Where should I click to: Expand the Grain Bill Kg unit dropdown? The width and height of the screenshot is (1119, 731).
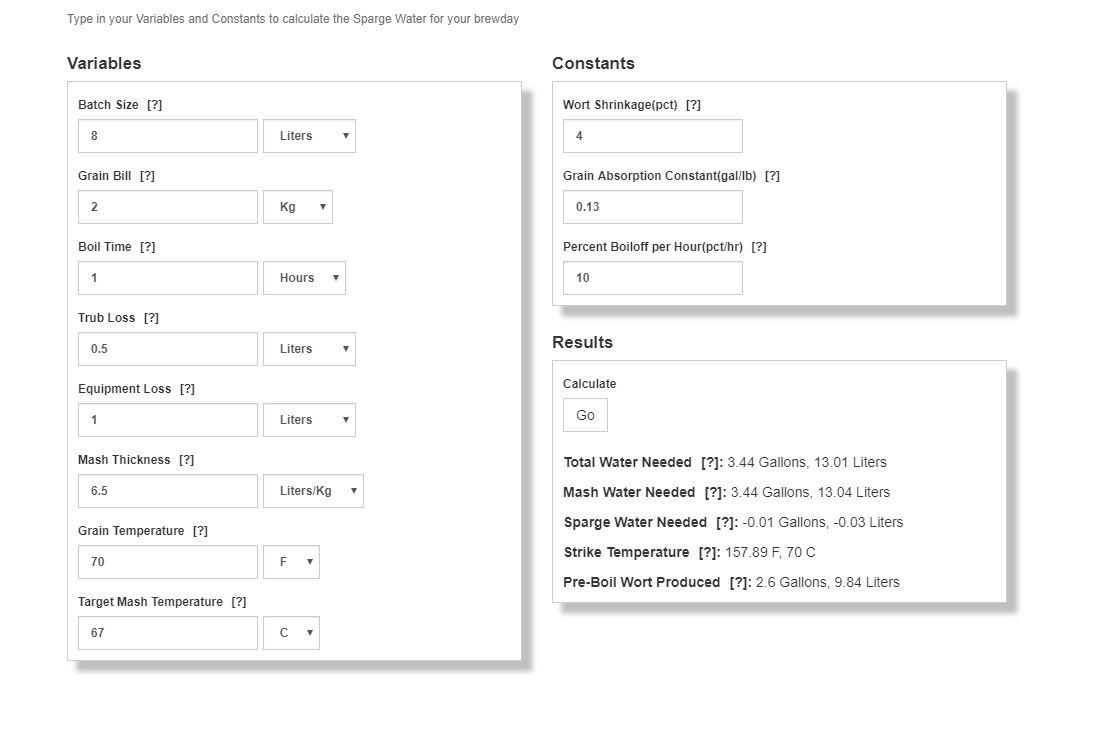coord(298,207)
